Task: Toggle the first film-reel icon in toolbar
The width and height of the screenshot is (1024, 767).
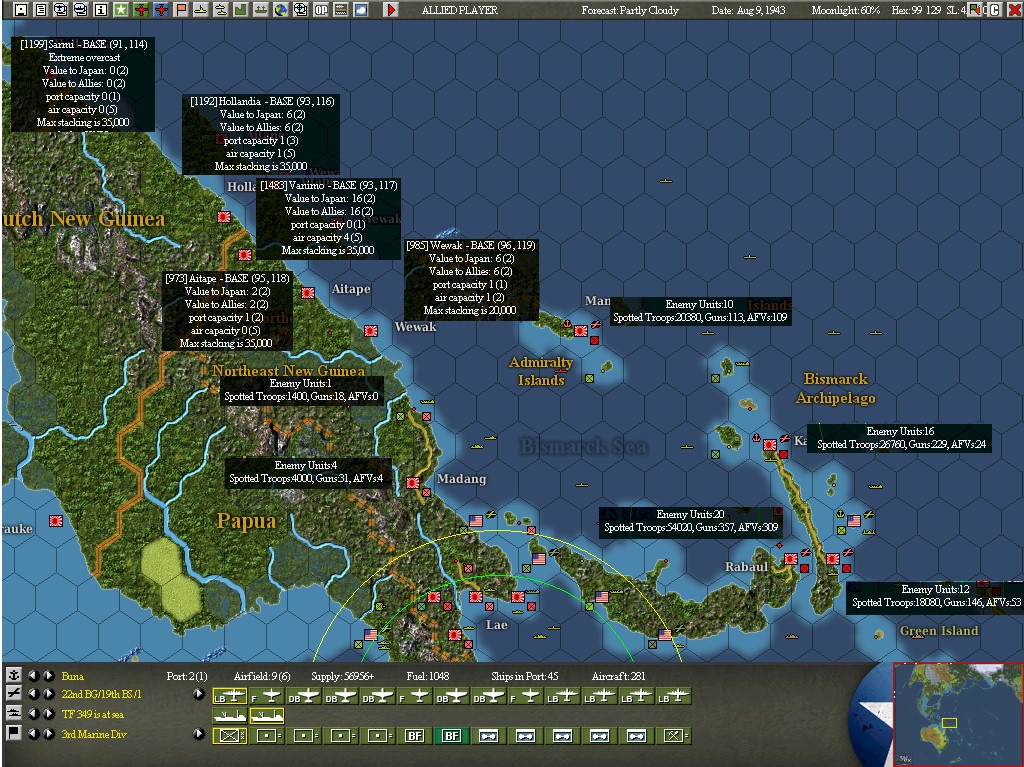Action: coord(61,10)
